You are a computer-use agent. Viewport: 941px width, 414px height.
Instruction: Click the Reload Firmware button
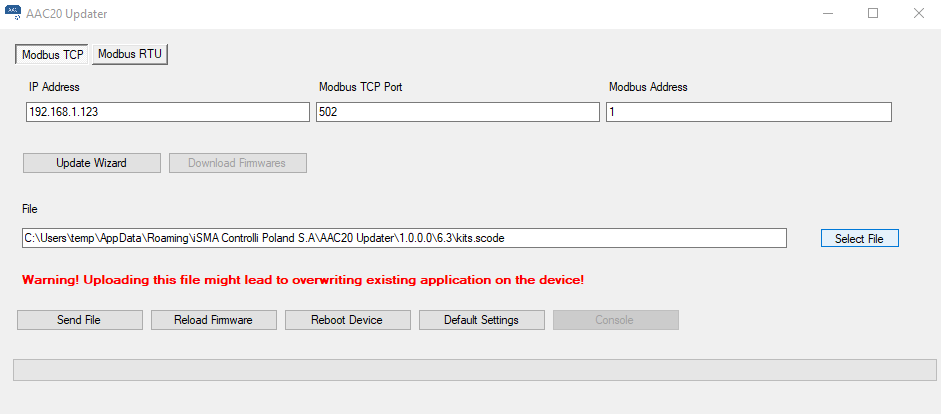point(212,320)
